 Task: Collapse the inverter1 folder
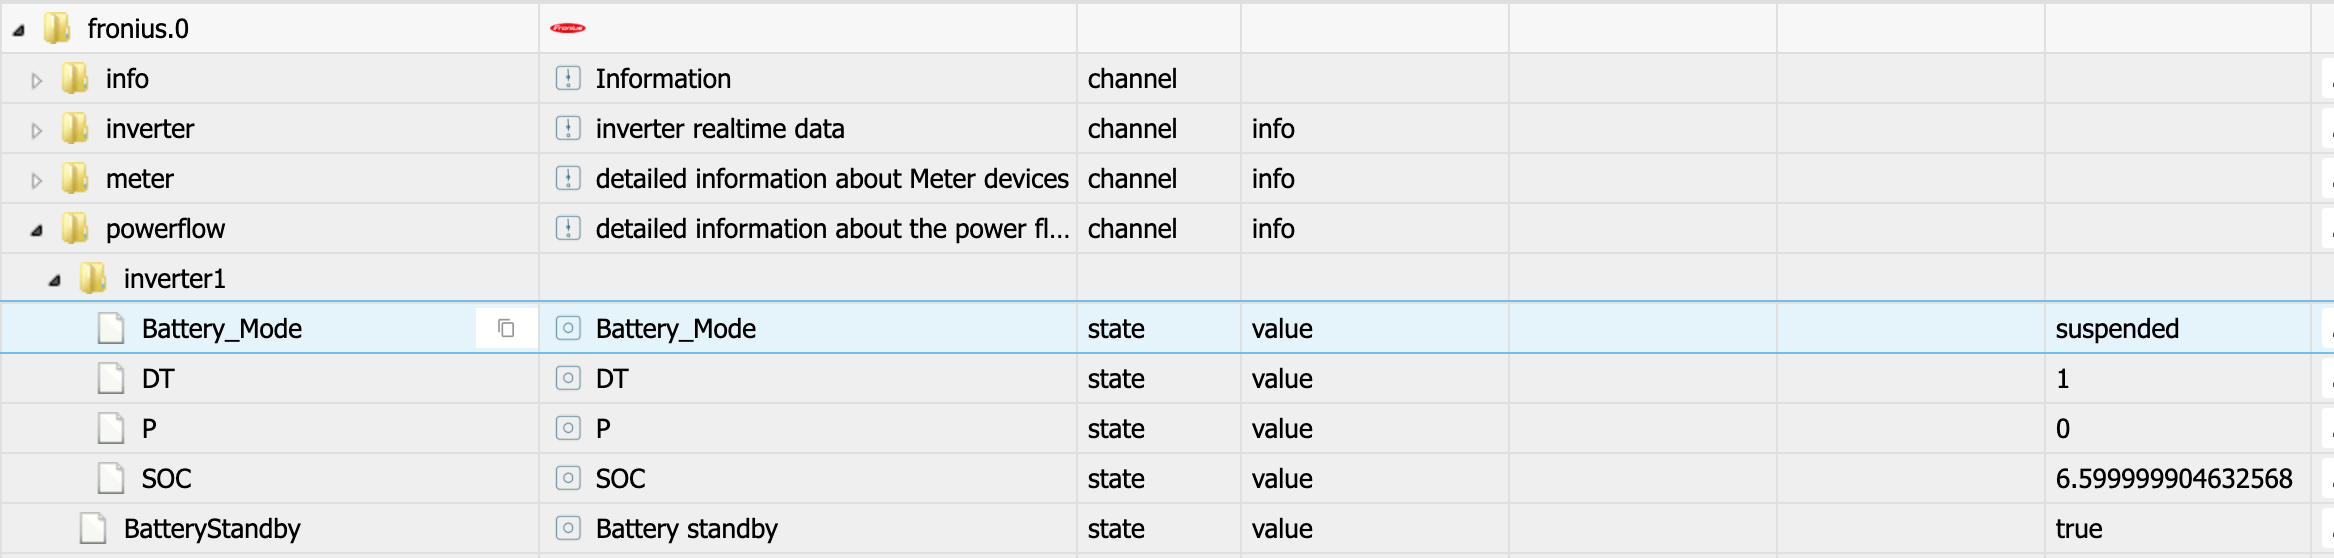[55, 280]
